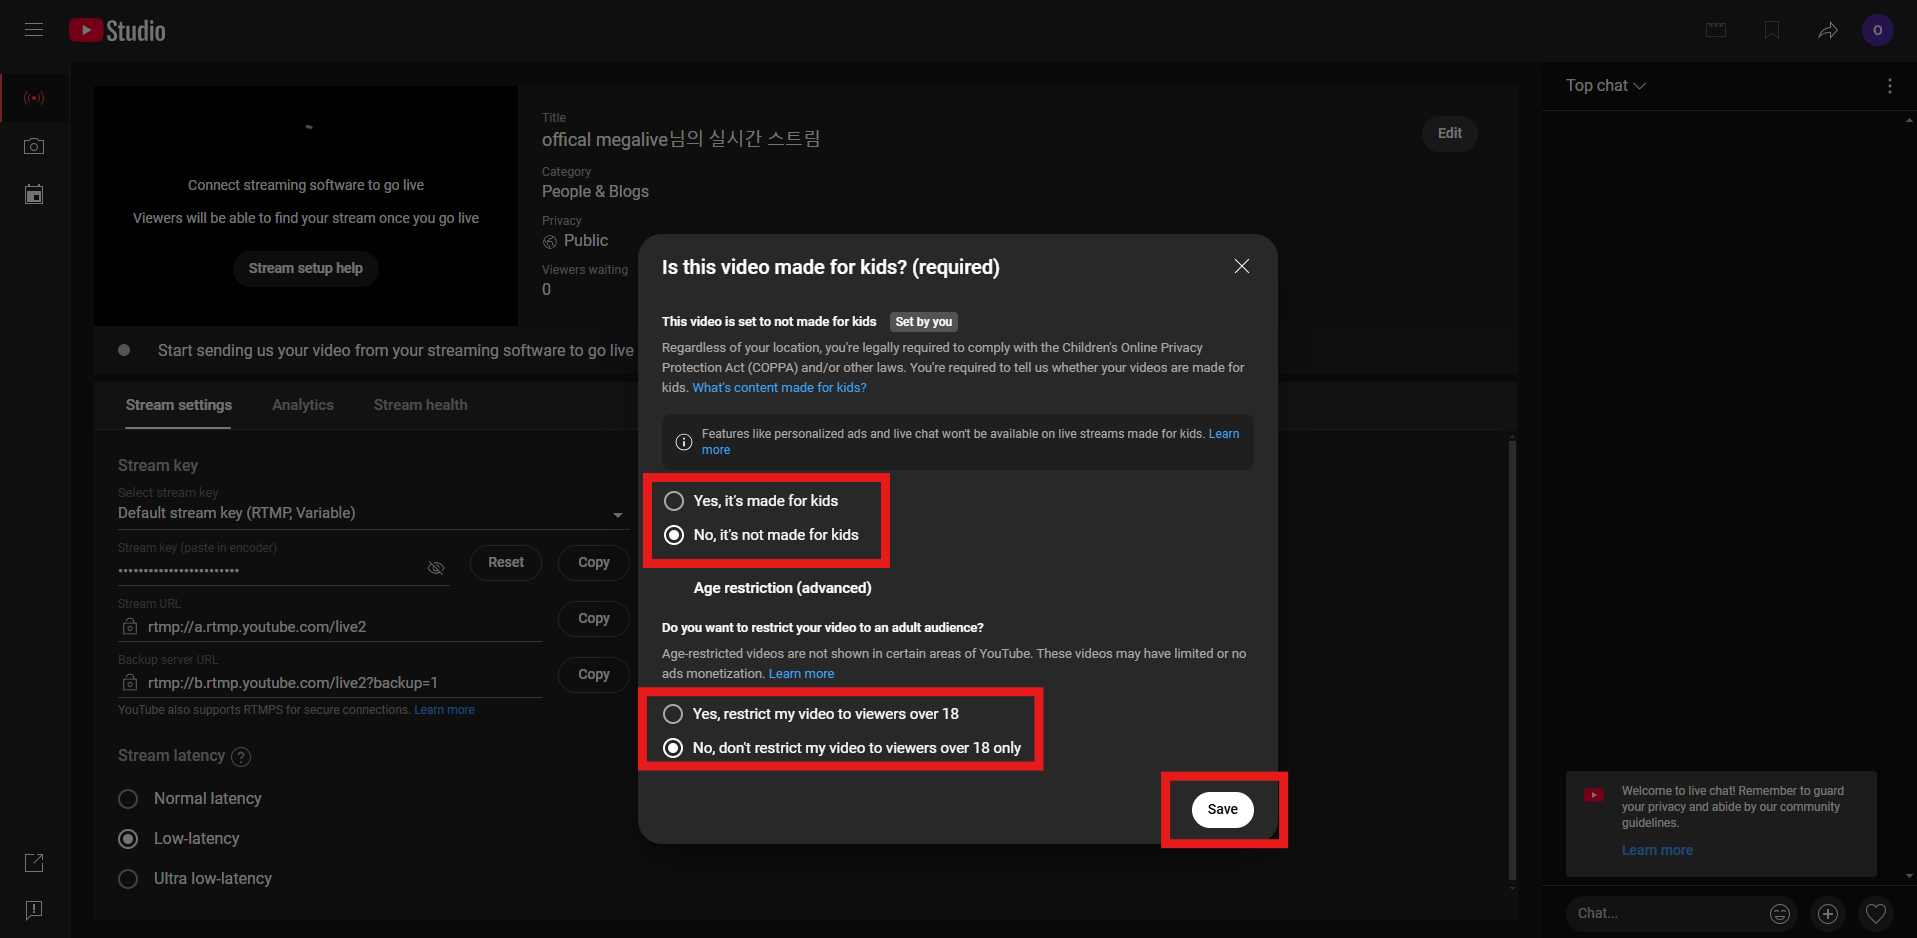The width and height of the screenshot is (1917, 938).
Task: Open the Manage calendar icon in sidebar
Action: [34, 194]
